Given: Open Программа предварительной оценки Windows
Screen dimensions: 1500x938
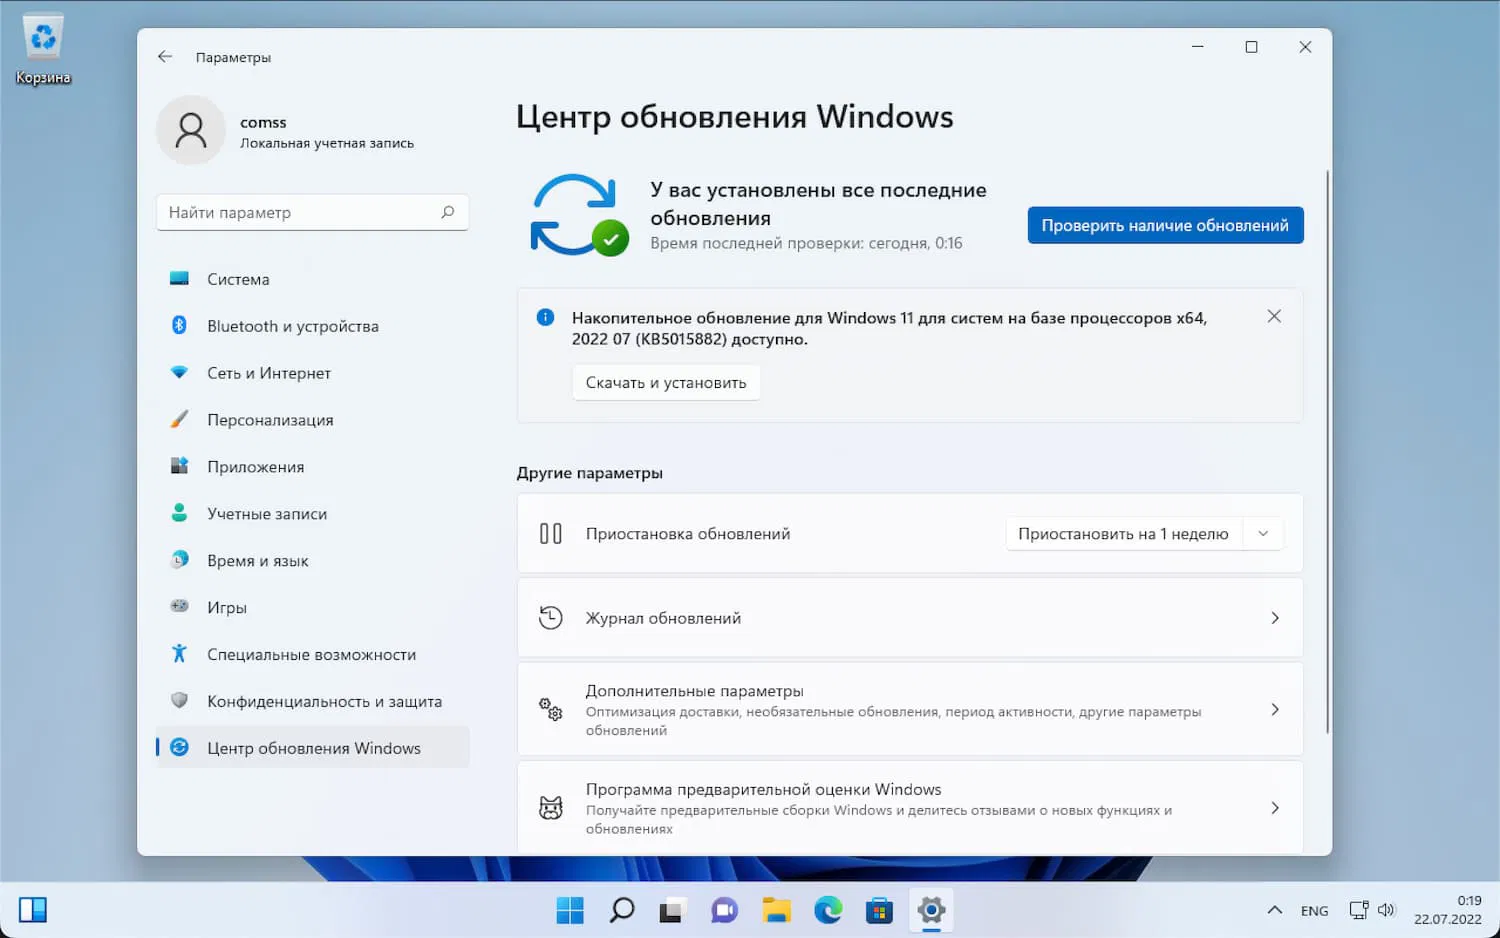Looking at the screenshot, I should (910, 808).
